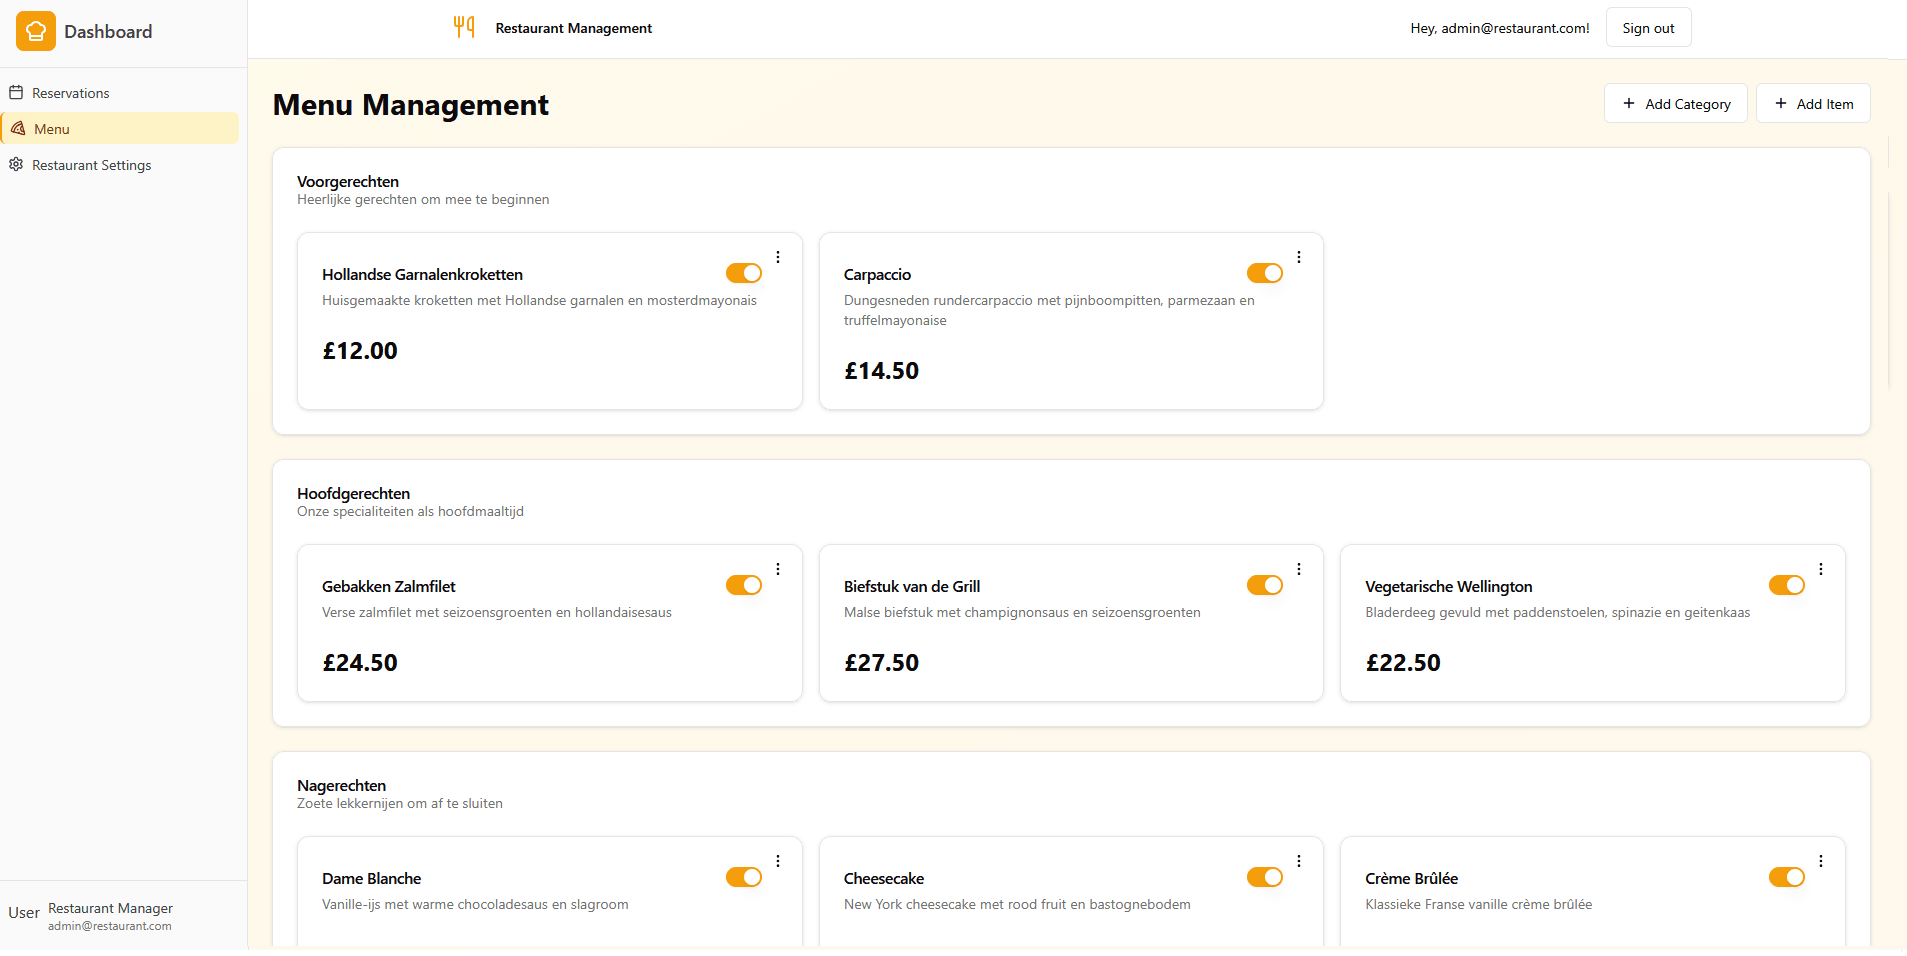Open three-dot options for Carpaccio

(x=1298, y=257)
